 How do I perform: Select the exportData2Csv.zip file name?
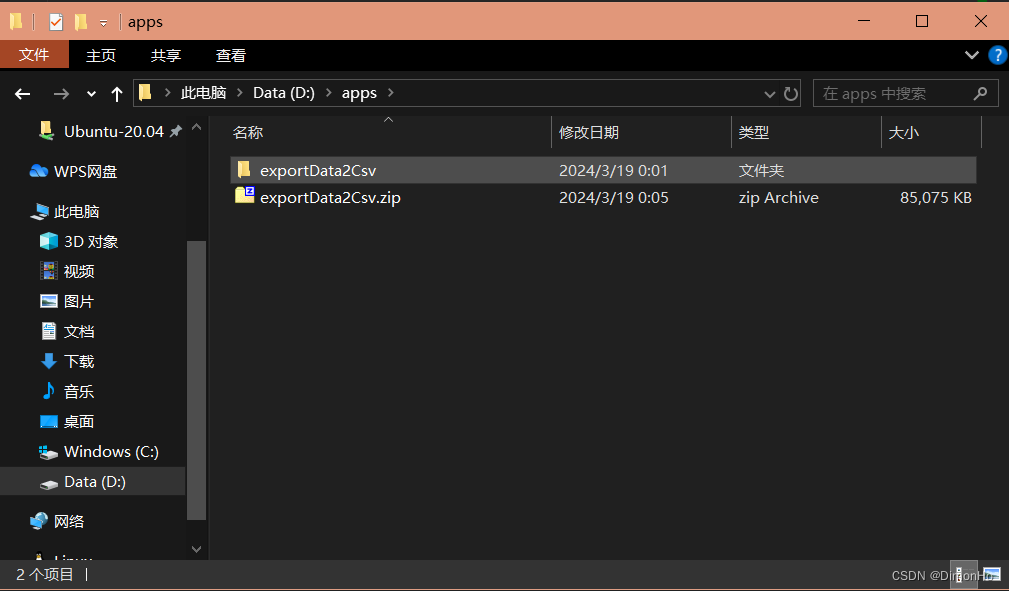coord(330,197)
